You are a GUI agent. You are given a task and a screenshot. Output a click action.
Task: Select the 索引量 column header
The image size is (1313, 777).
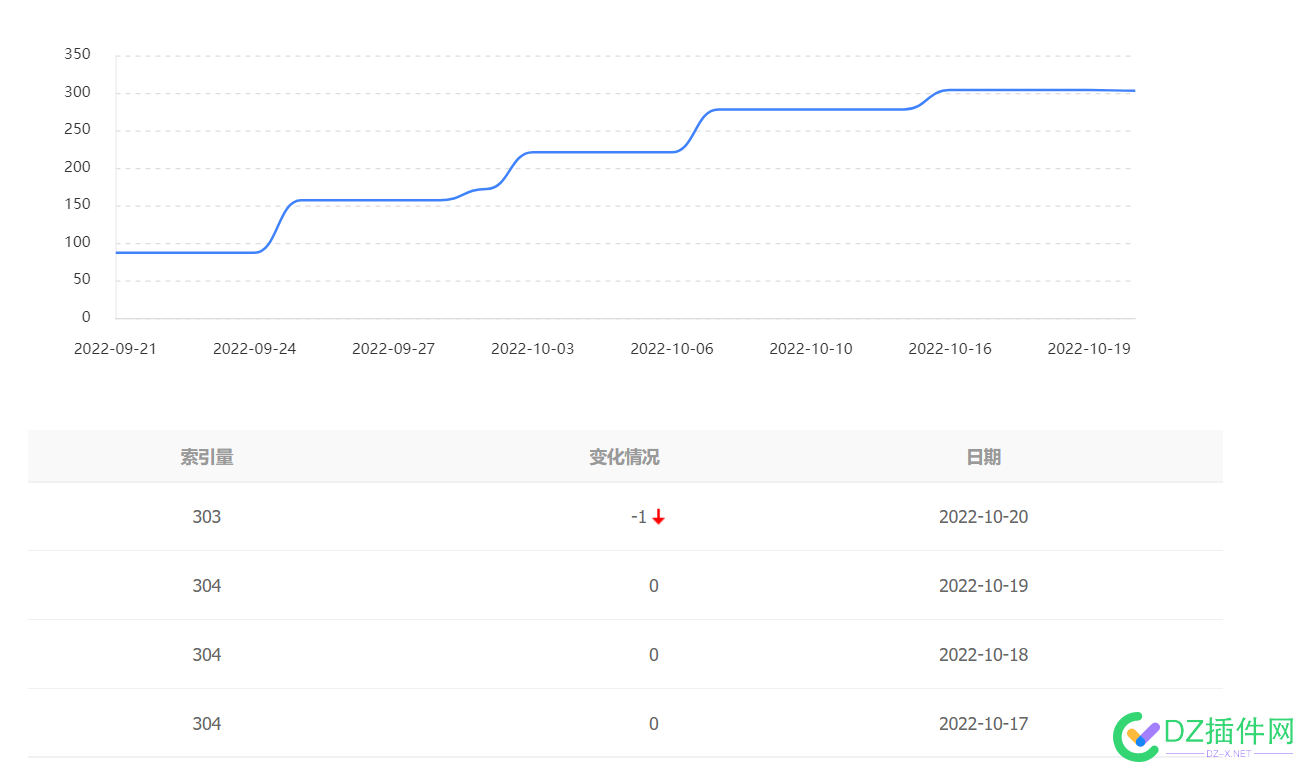pyautogui.click(x=207, y=457)
